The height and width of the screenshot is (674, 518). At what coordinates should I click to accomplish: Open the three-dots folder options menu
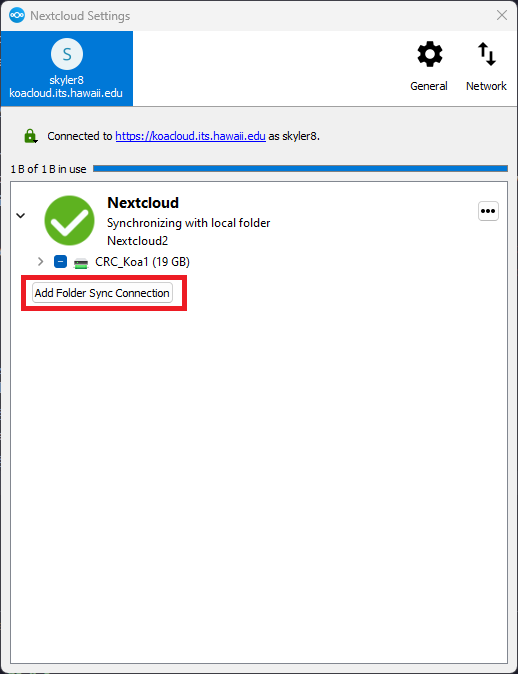pyautogui.click(x=488, y=211)
